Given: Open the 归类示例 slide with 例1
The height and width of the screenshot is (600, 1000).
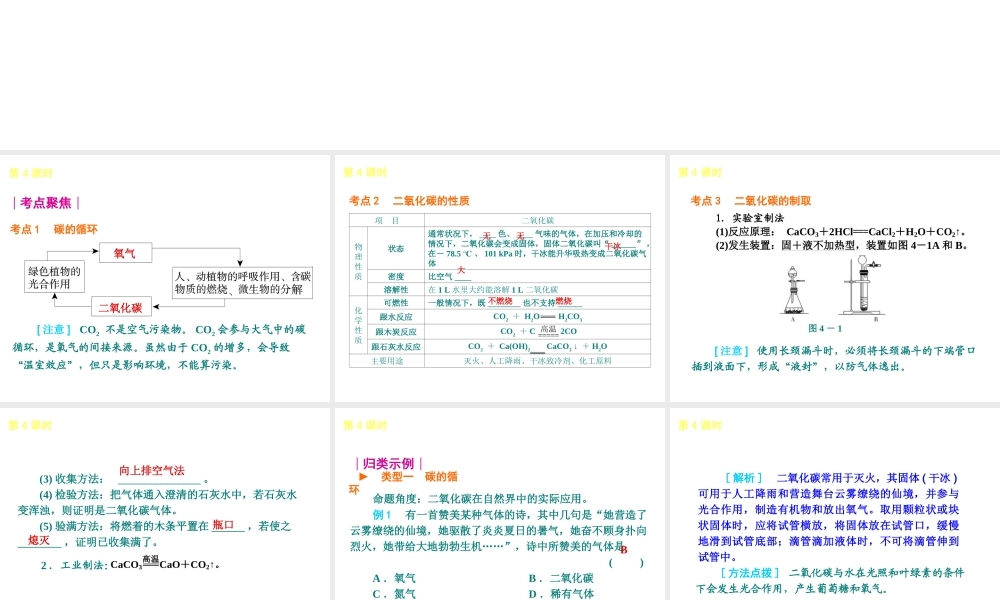Looking at the screenshot, I should click(x=499, y=504).
